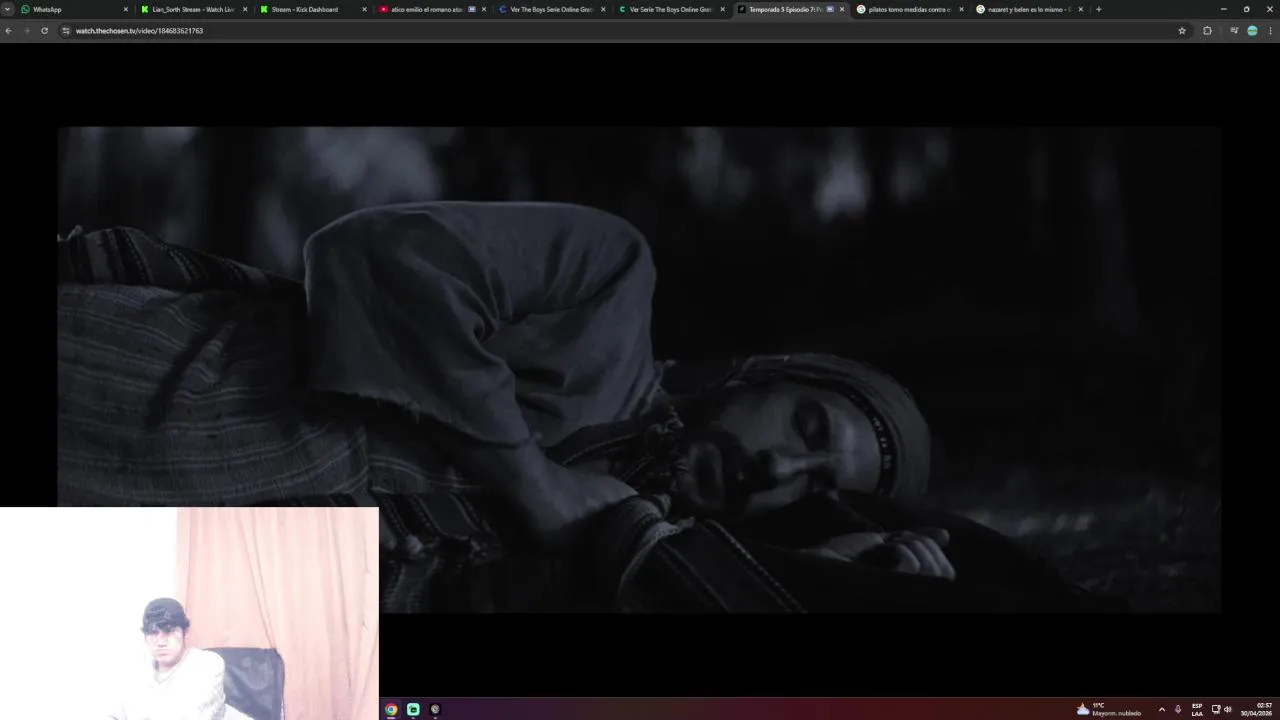1280x720 pixels.
Task: Close the WhatsApp tab
Action: pos(126,9)
